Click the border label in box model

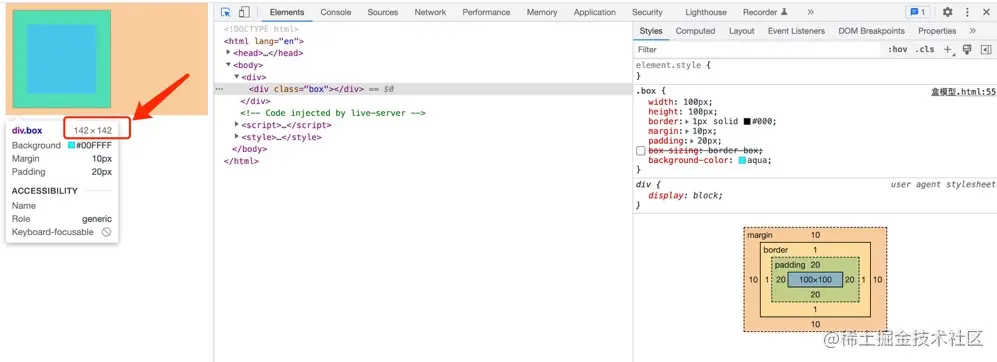[776, 250]
